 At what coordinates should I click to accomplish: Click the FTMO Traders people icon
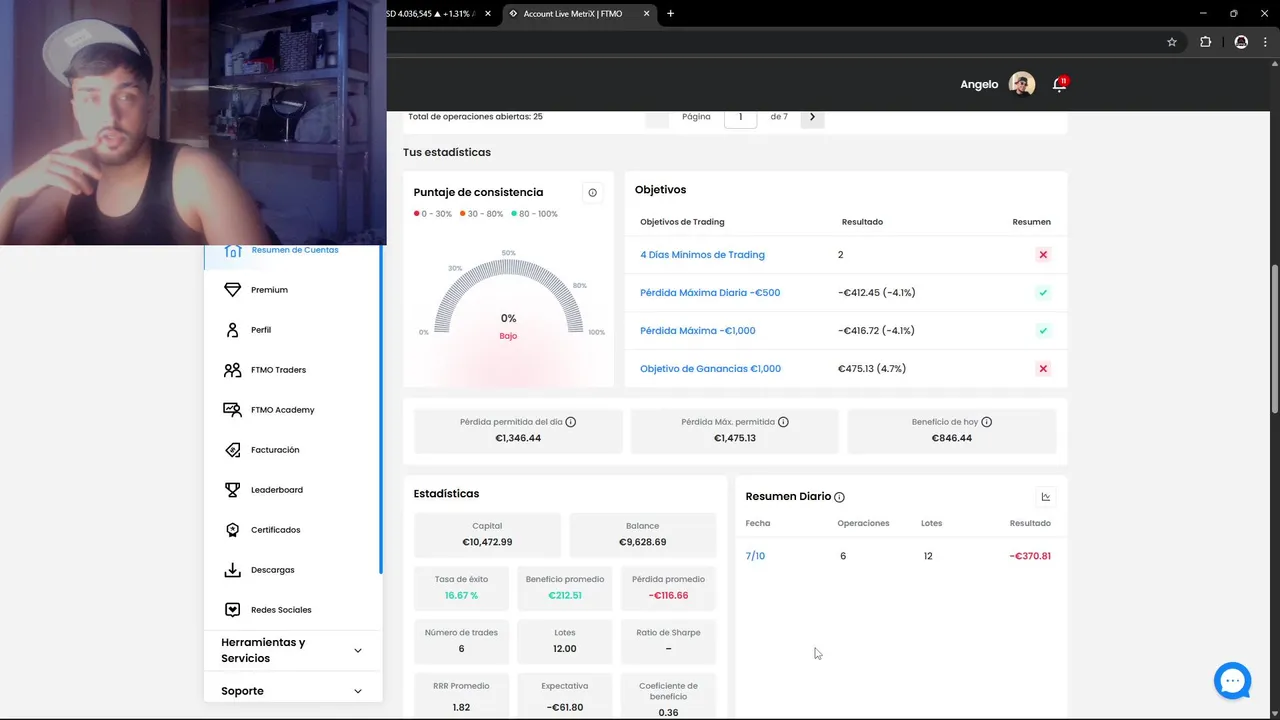click(233, 370)
